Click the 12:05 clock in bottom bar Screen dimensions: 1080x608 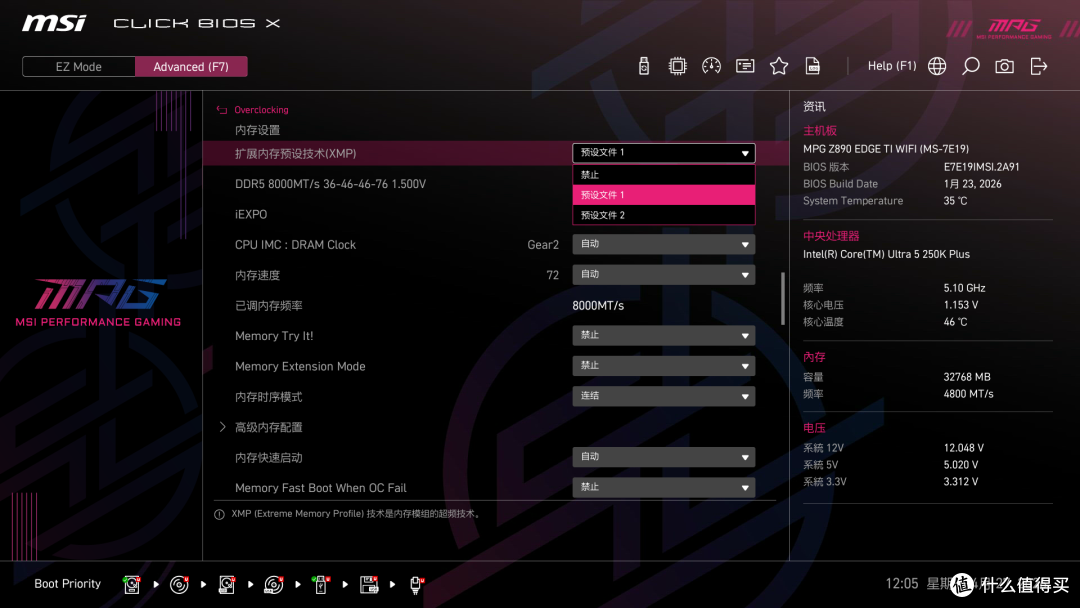click(x=902, y=584)
